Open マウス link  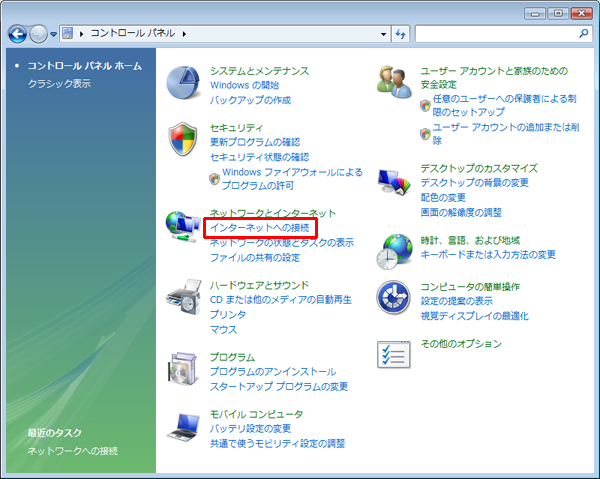[x=223, y=329]
